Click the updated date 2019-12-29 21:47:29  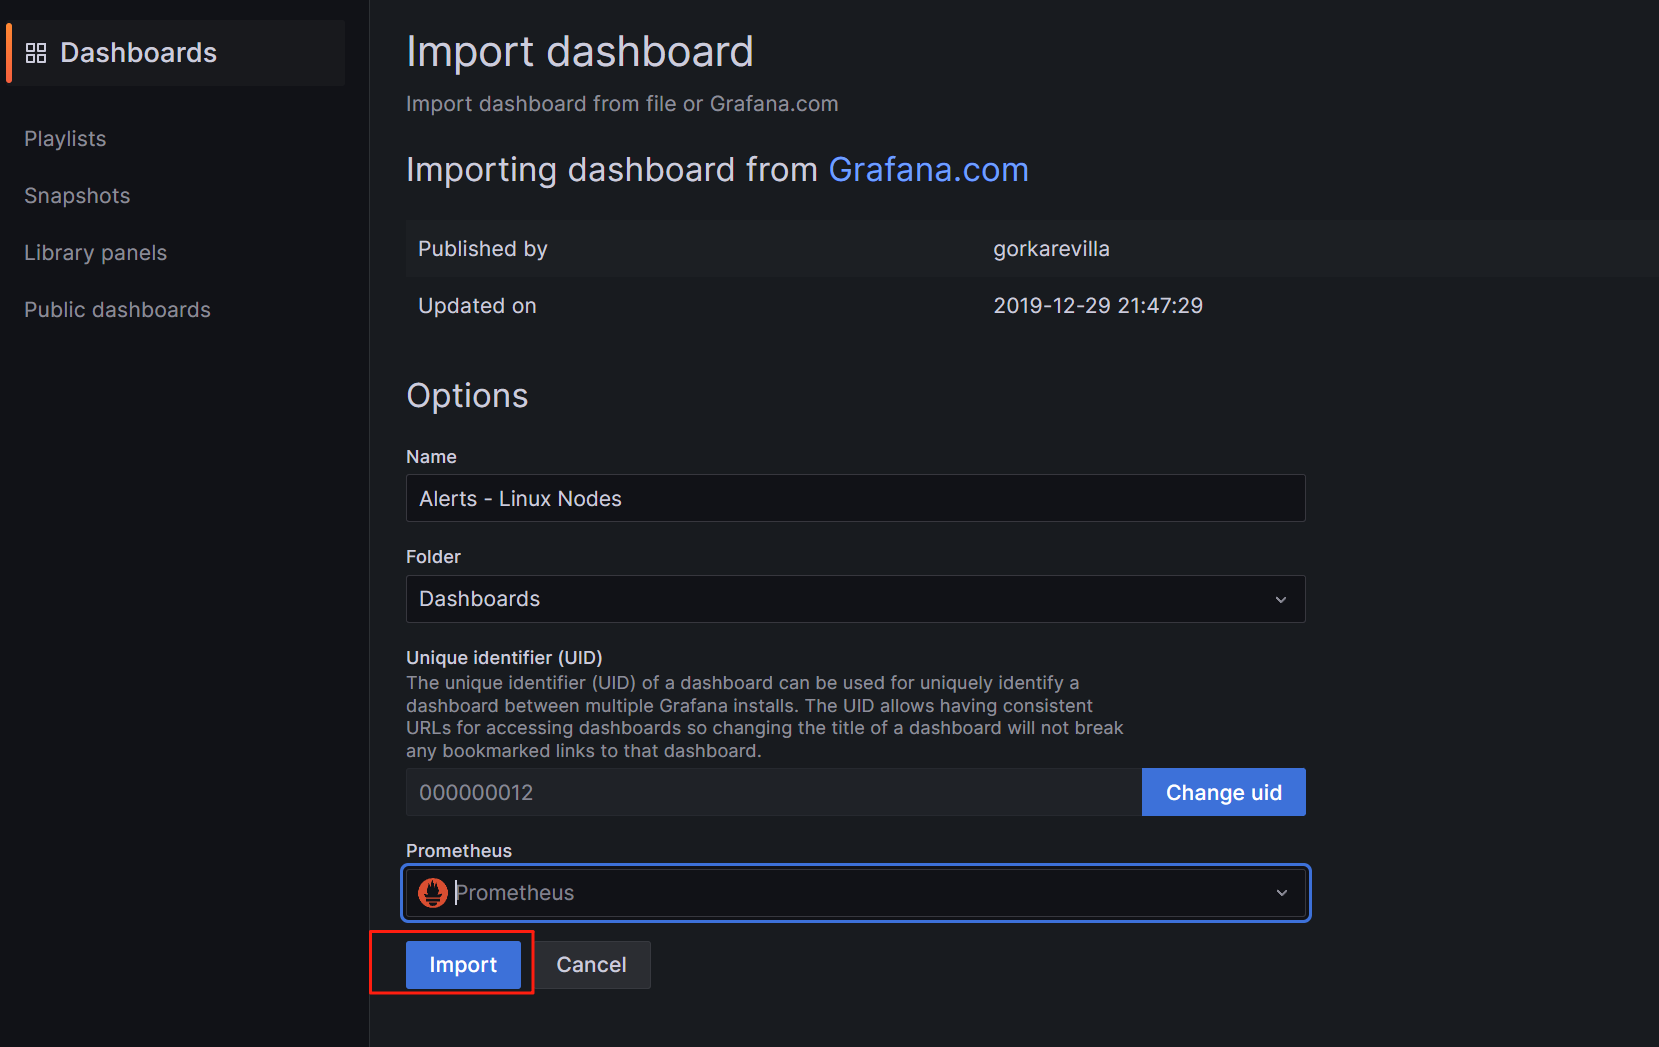(x=1098, y=306)
